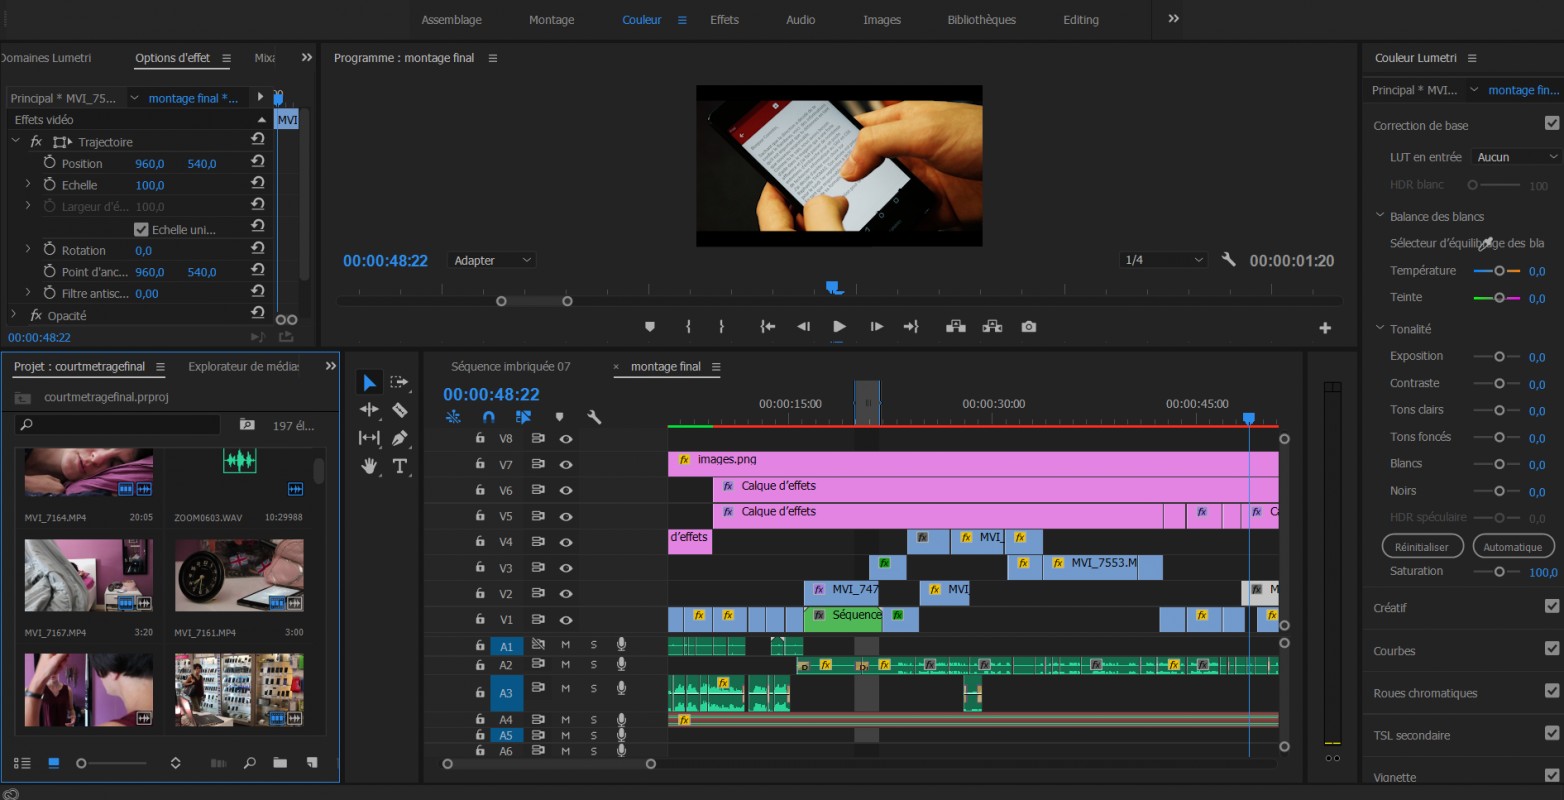Lock the V5 track
The height and width of the screenshot is (800, 1564).
[480, 516]
